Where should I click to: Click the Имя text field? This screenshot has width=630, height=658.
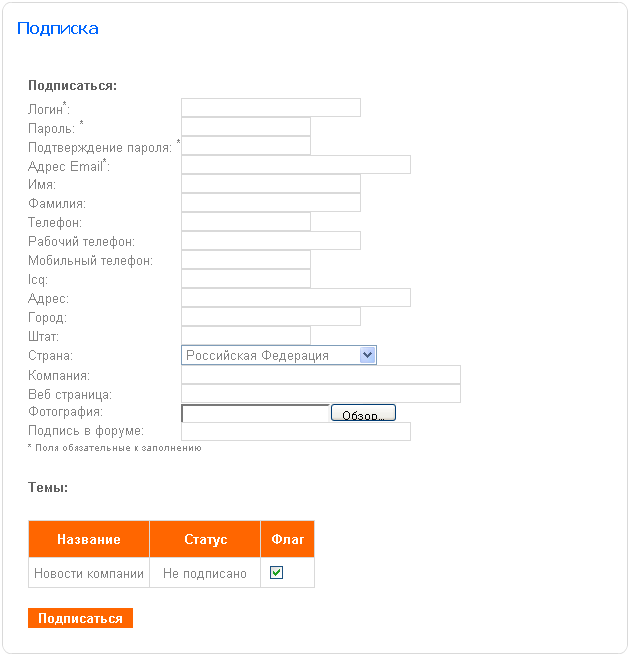pos(270,184)
